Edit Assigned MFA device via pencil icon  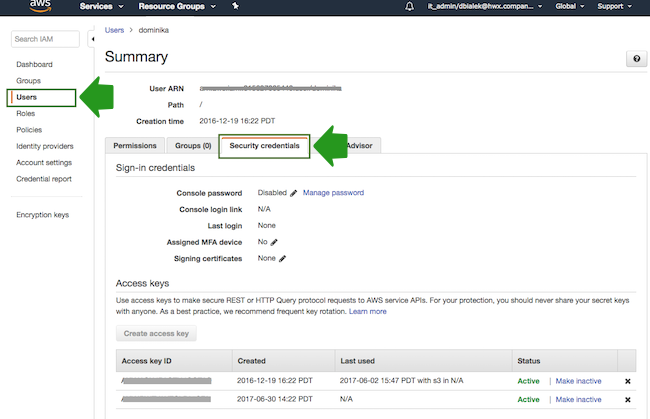[x=275, y=242]
